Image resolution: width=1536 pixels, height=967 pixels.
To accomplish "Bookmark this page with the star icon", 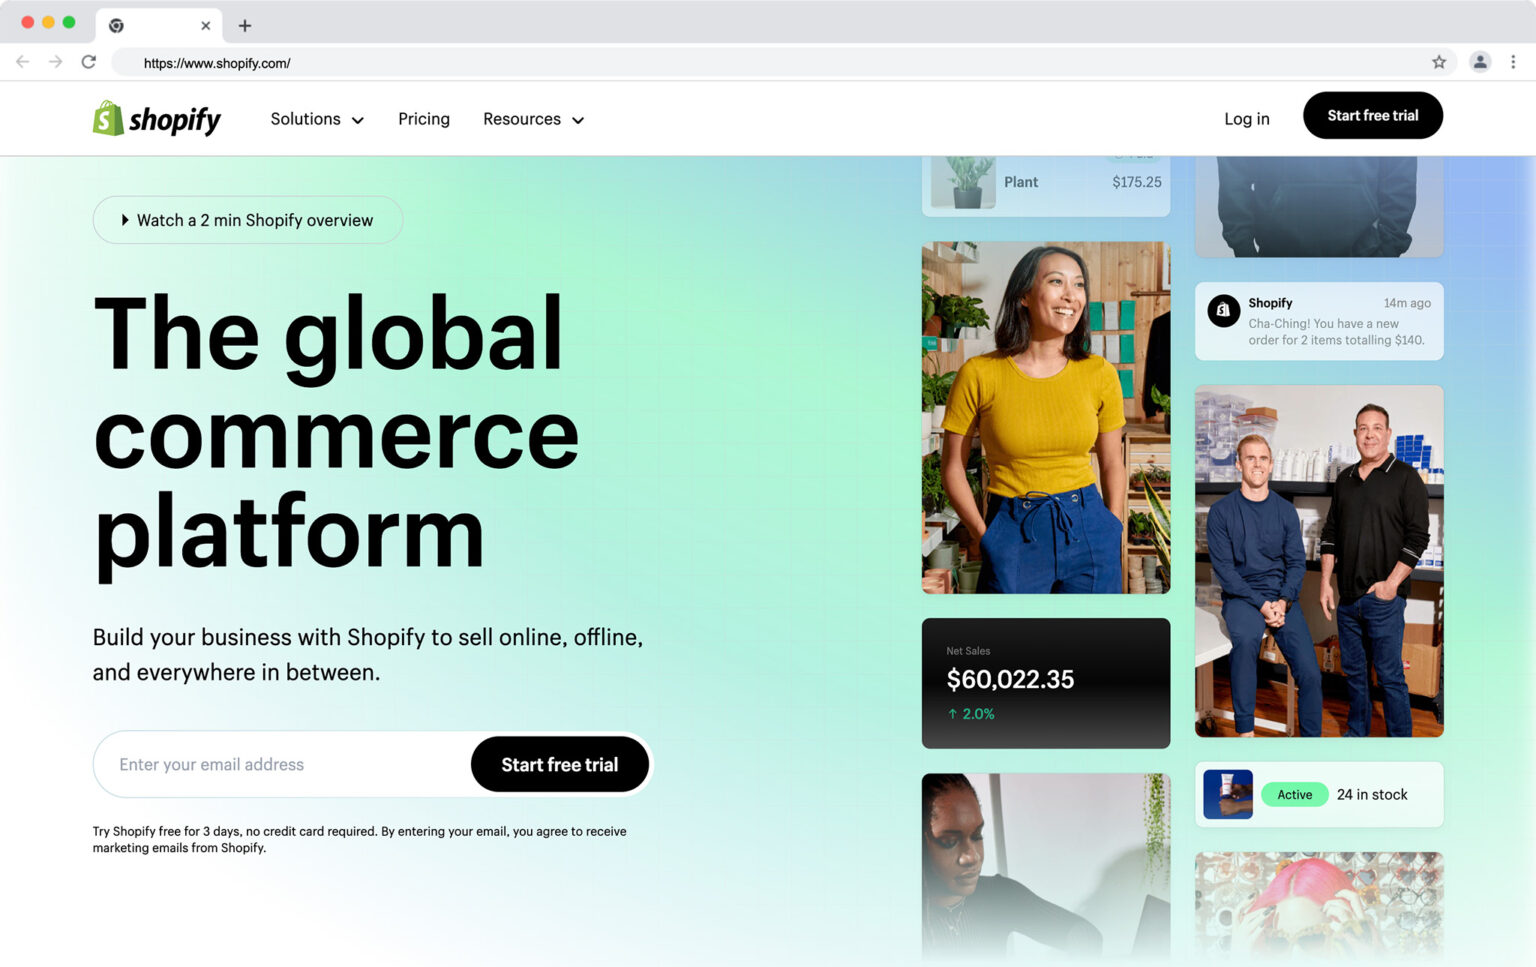I will (x=1439, y=62).
